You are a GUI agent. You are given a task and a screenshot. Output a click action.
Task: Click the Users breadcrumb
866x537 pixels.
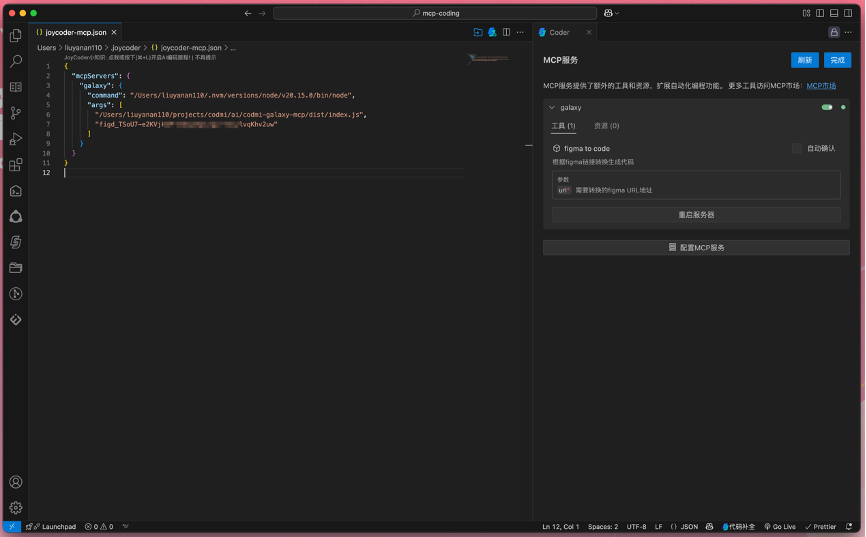pos(46,48)
